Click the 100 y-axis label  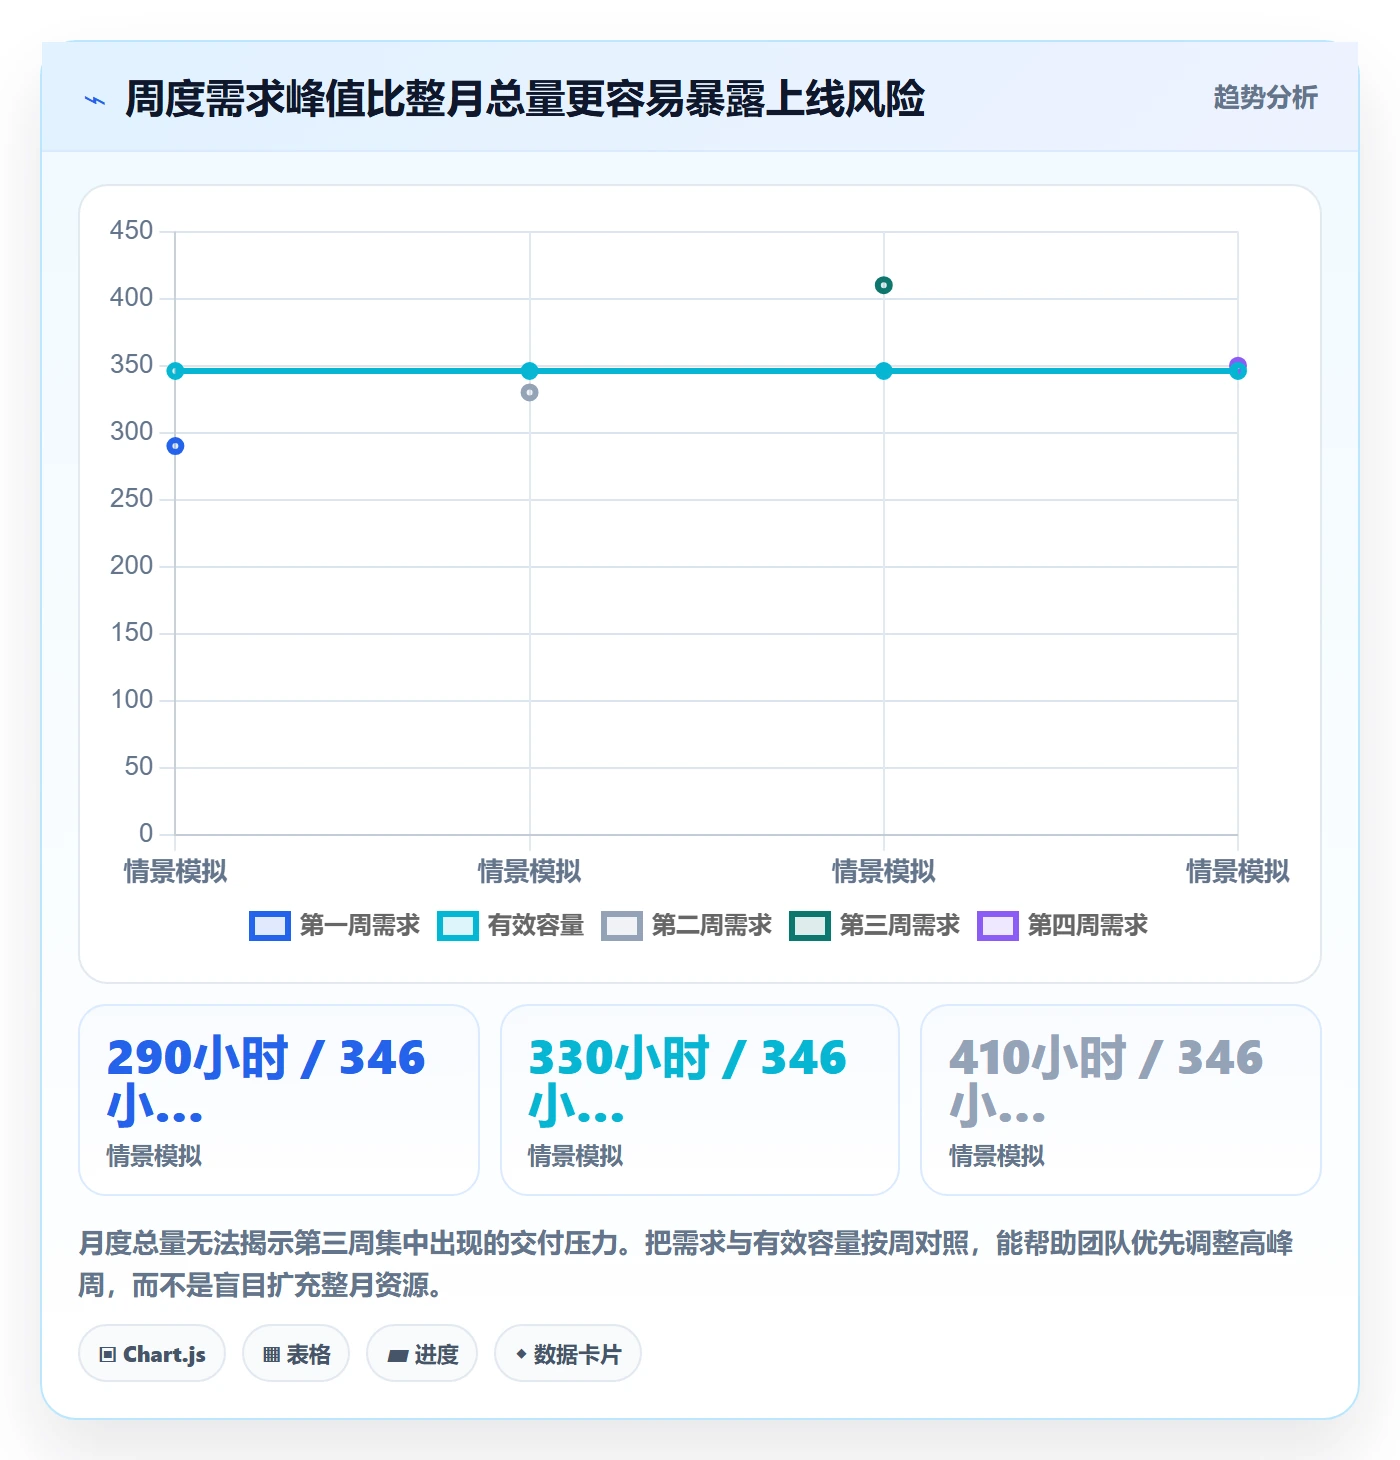(131, 700)
